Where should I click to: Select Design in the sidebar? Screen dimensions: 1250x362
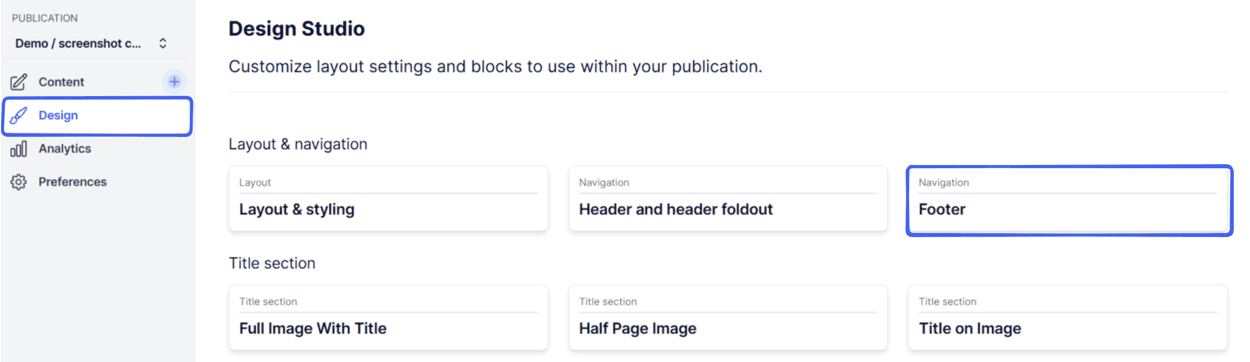(x=97, y=115)
